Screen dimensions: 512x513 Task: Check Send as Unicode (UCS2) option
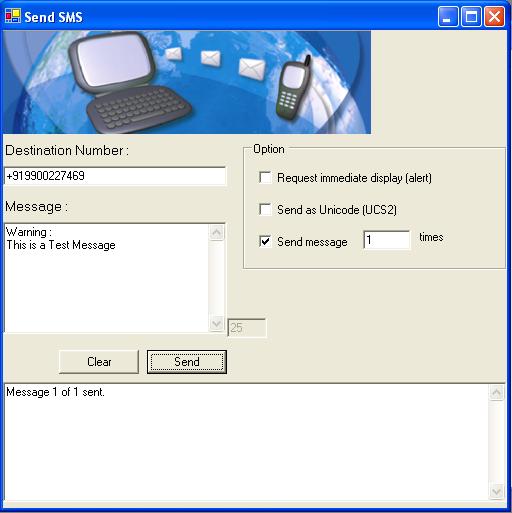click(265, 209)
